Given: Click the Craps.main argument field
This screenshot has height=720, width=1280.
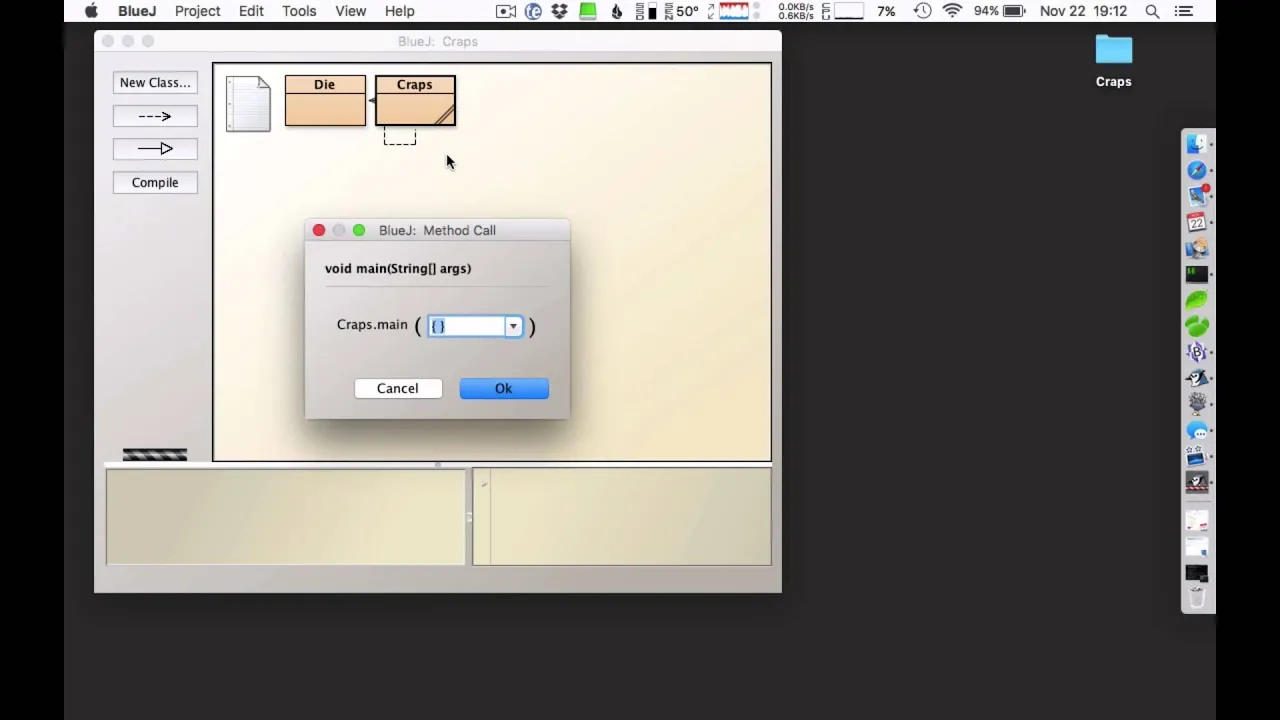Looking at the screenshot, I should coord(467,326).
